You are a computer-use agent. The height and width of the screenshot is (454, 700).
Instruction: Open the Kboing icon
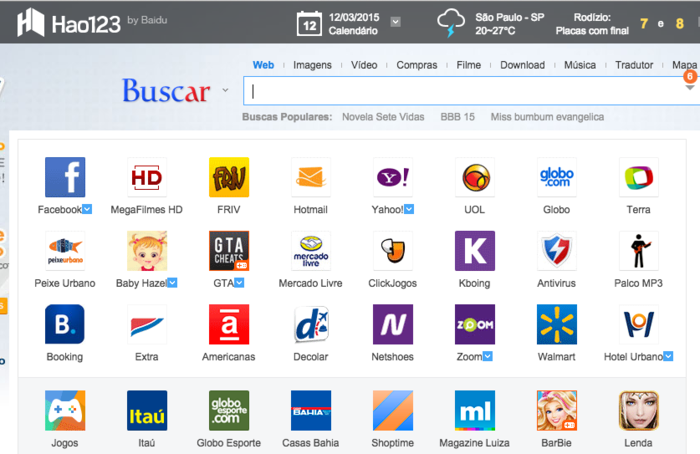pos(475,251)
